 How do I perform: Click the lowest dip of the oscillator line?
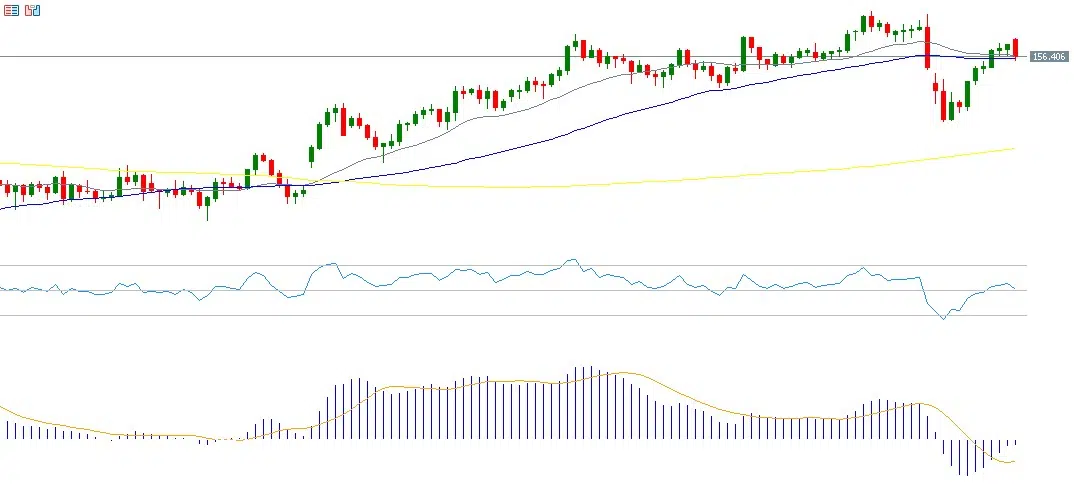[943, 318]
